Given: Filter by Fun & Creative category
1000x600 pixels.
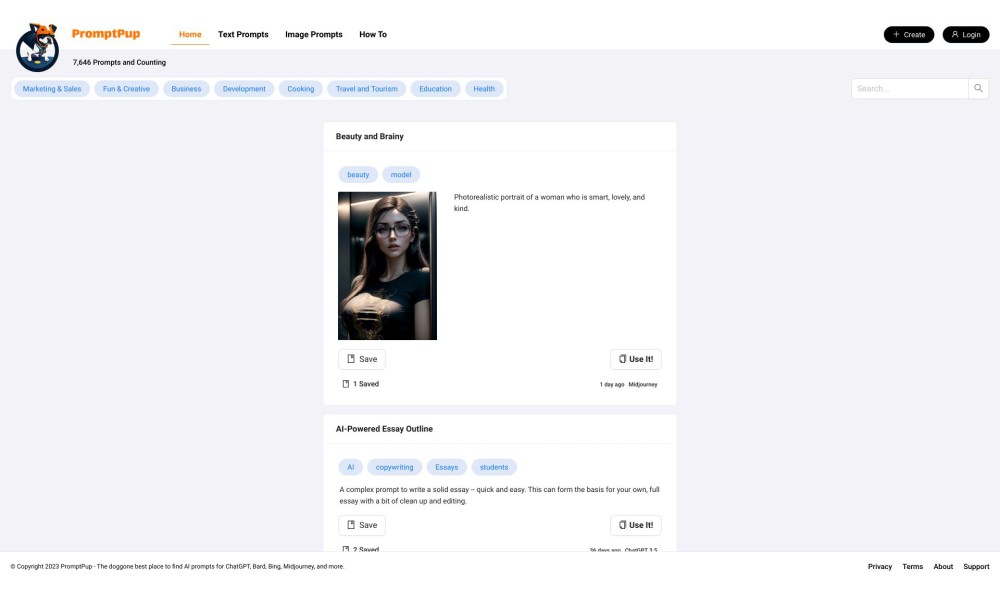Looking at the screenshot, I should tap(126, 89).
